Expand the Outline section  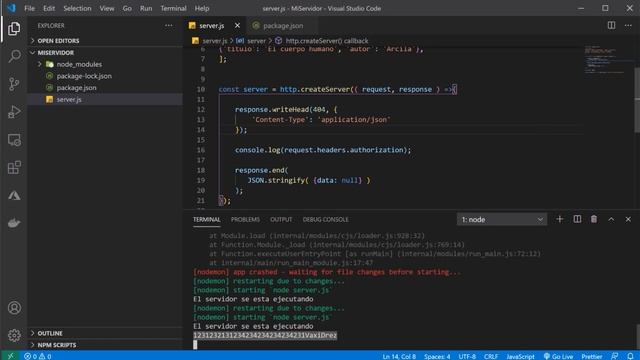click(x=105, y=333)
